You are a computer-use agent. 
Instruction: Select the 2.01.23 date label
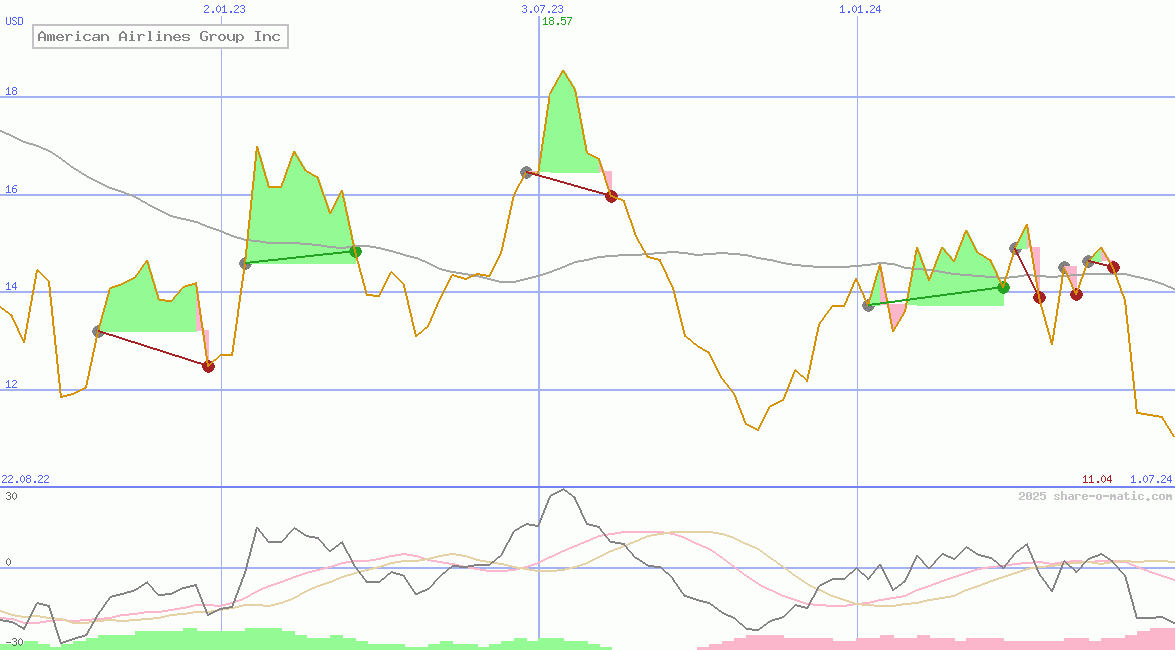point(224,9)
